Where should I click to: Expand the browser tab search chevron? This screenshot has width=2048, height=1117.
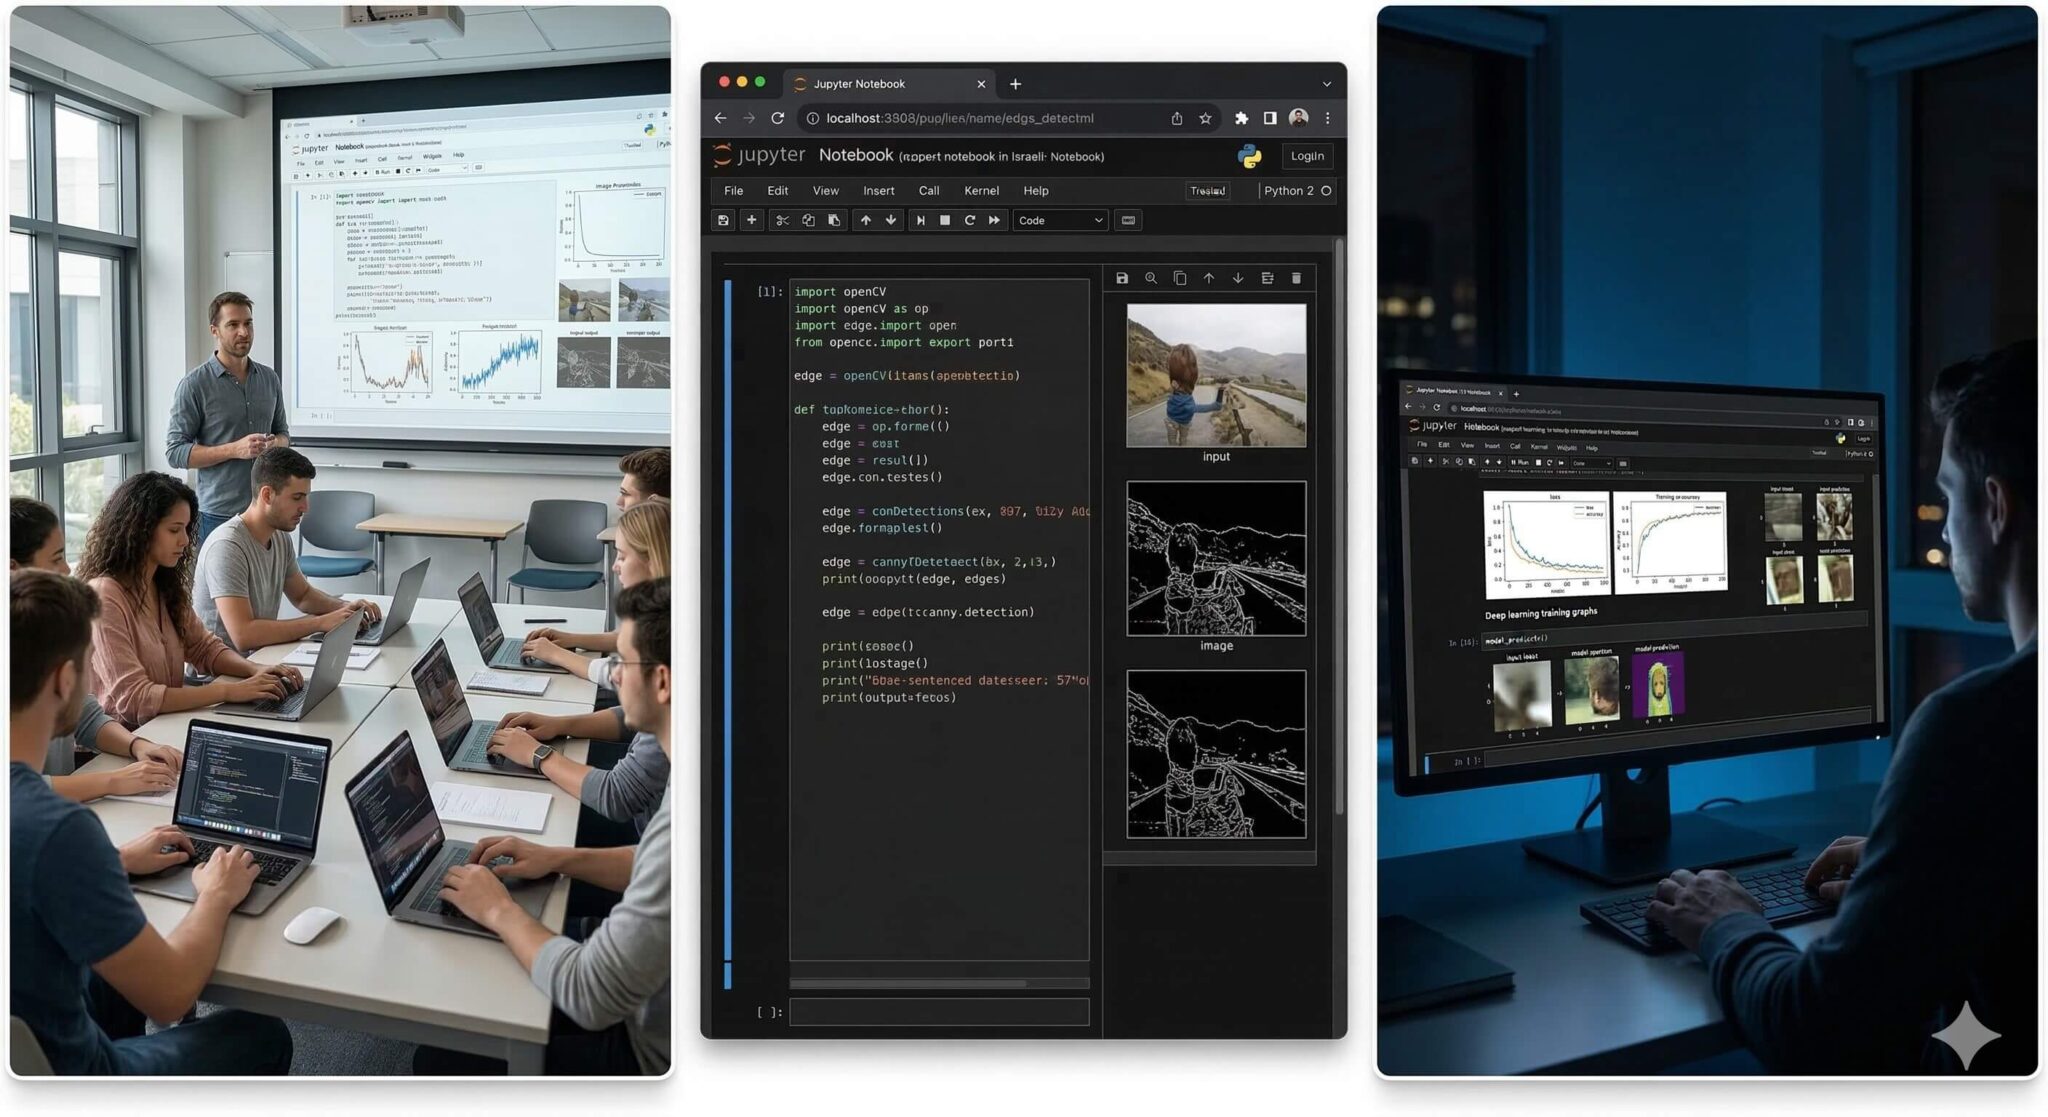[1326, 84]
